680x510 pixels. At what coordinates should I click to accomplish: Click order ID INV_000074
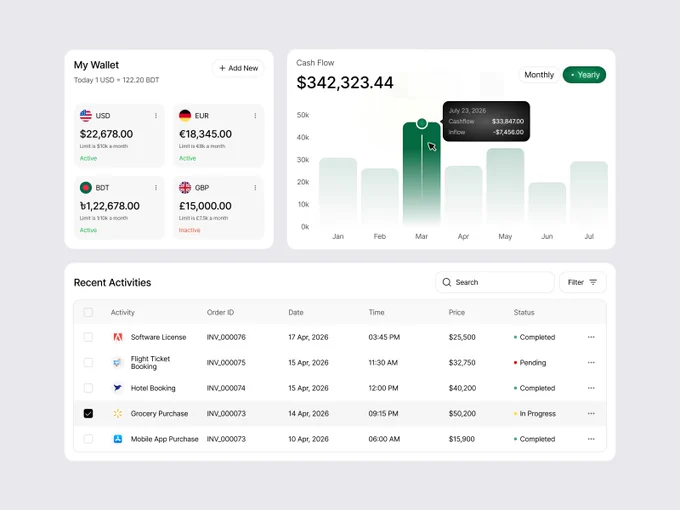(x=226, y=388)
